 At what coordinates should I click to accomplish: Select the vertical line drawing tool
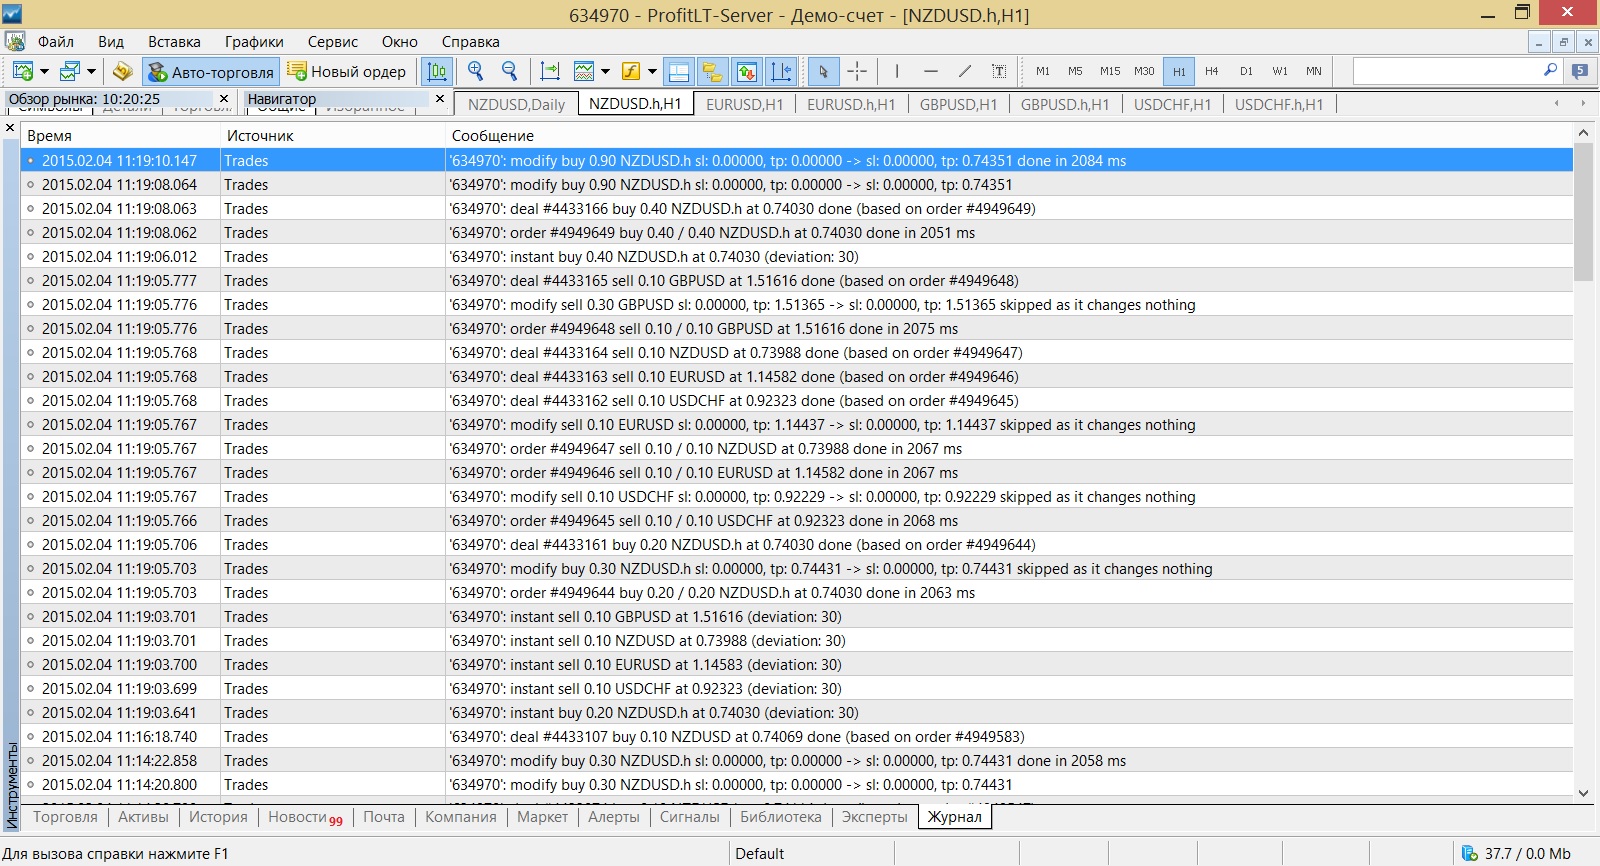897,71
